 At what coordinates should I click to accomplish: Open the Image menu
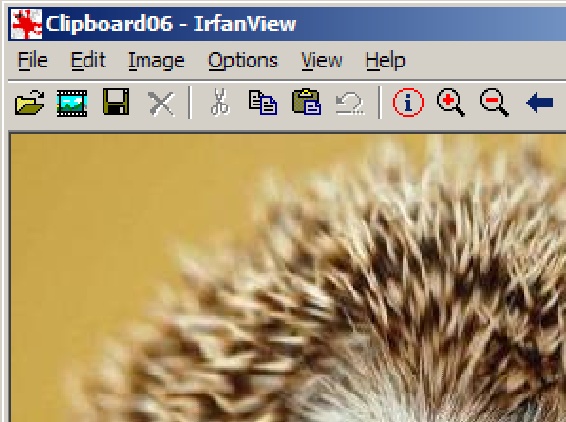point(156,60)
